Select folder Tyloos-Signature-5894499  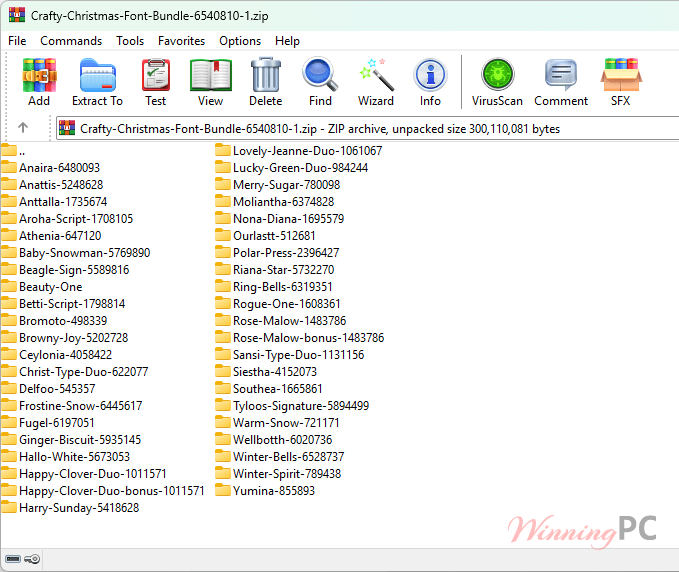pos(292,406)
